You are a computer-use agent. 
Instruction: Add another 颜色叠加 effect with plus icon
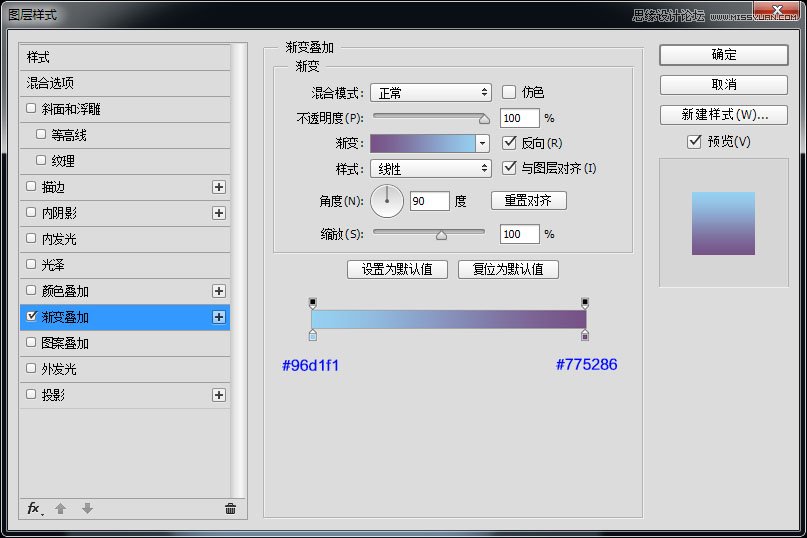point(219,291)
